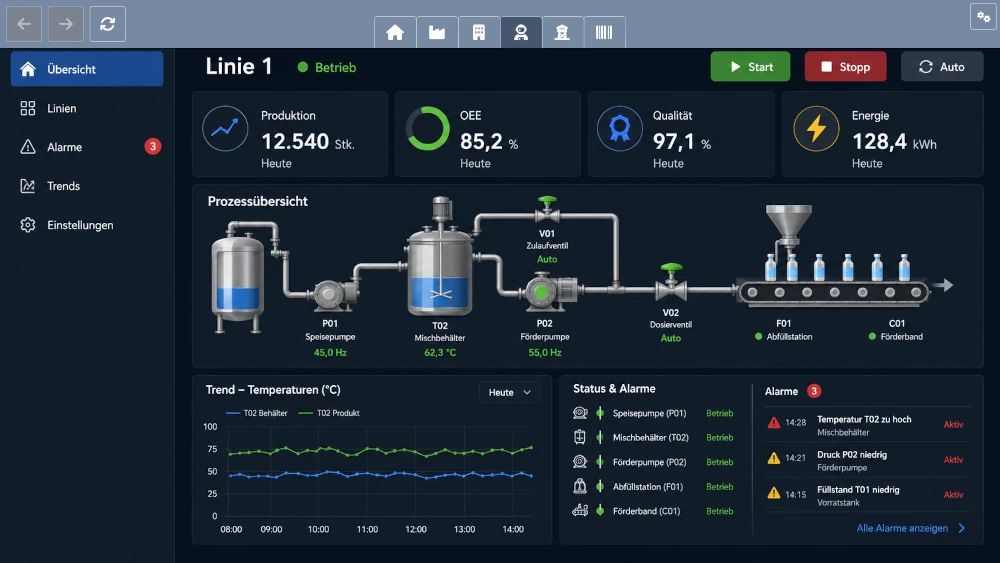Open the factory icon tab
Screen dimensions: 1000x563
(437, 32)
